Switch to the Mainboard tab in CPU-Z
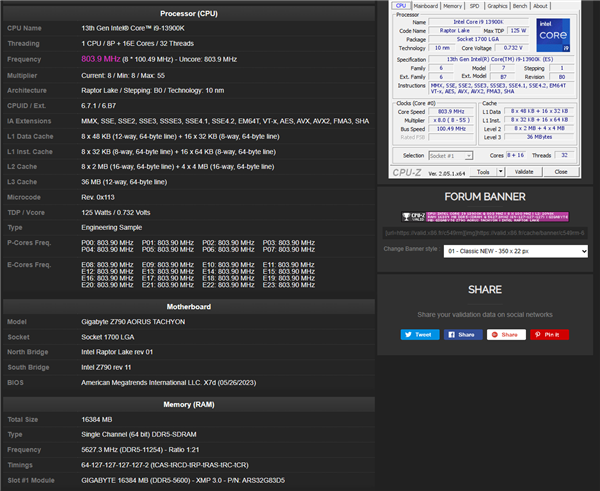This screenshot has width=600, height=491. pyautogui.click(x=426, y=6)
